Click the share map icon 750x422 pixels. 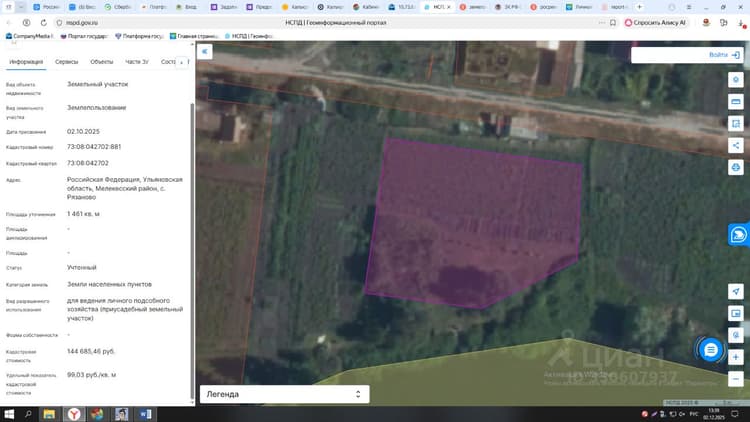pyautogui.click(x=736, y=145)
